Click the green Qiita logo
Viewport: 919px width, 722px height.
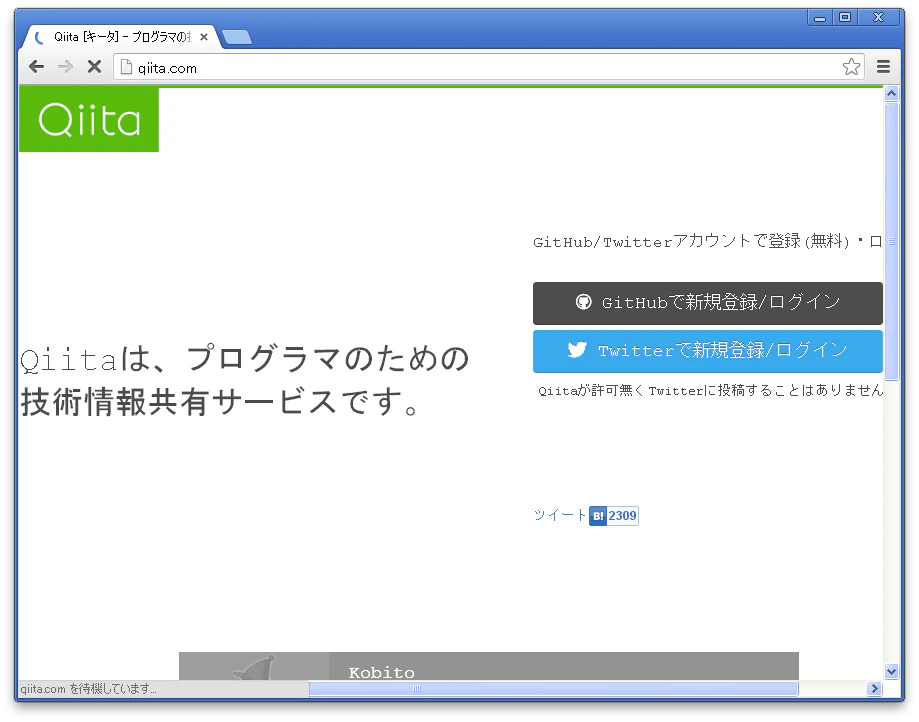[89, 120]
